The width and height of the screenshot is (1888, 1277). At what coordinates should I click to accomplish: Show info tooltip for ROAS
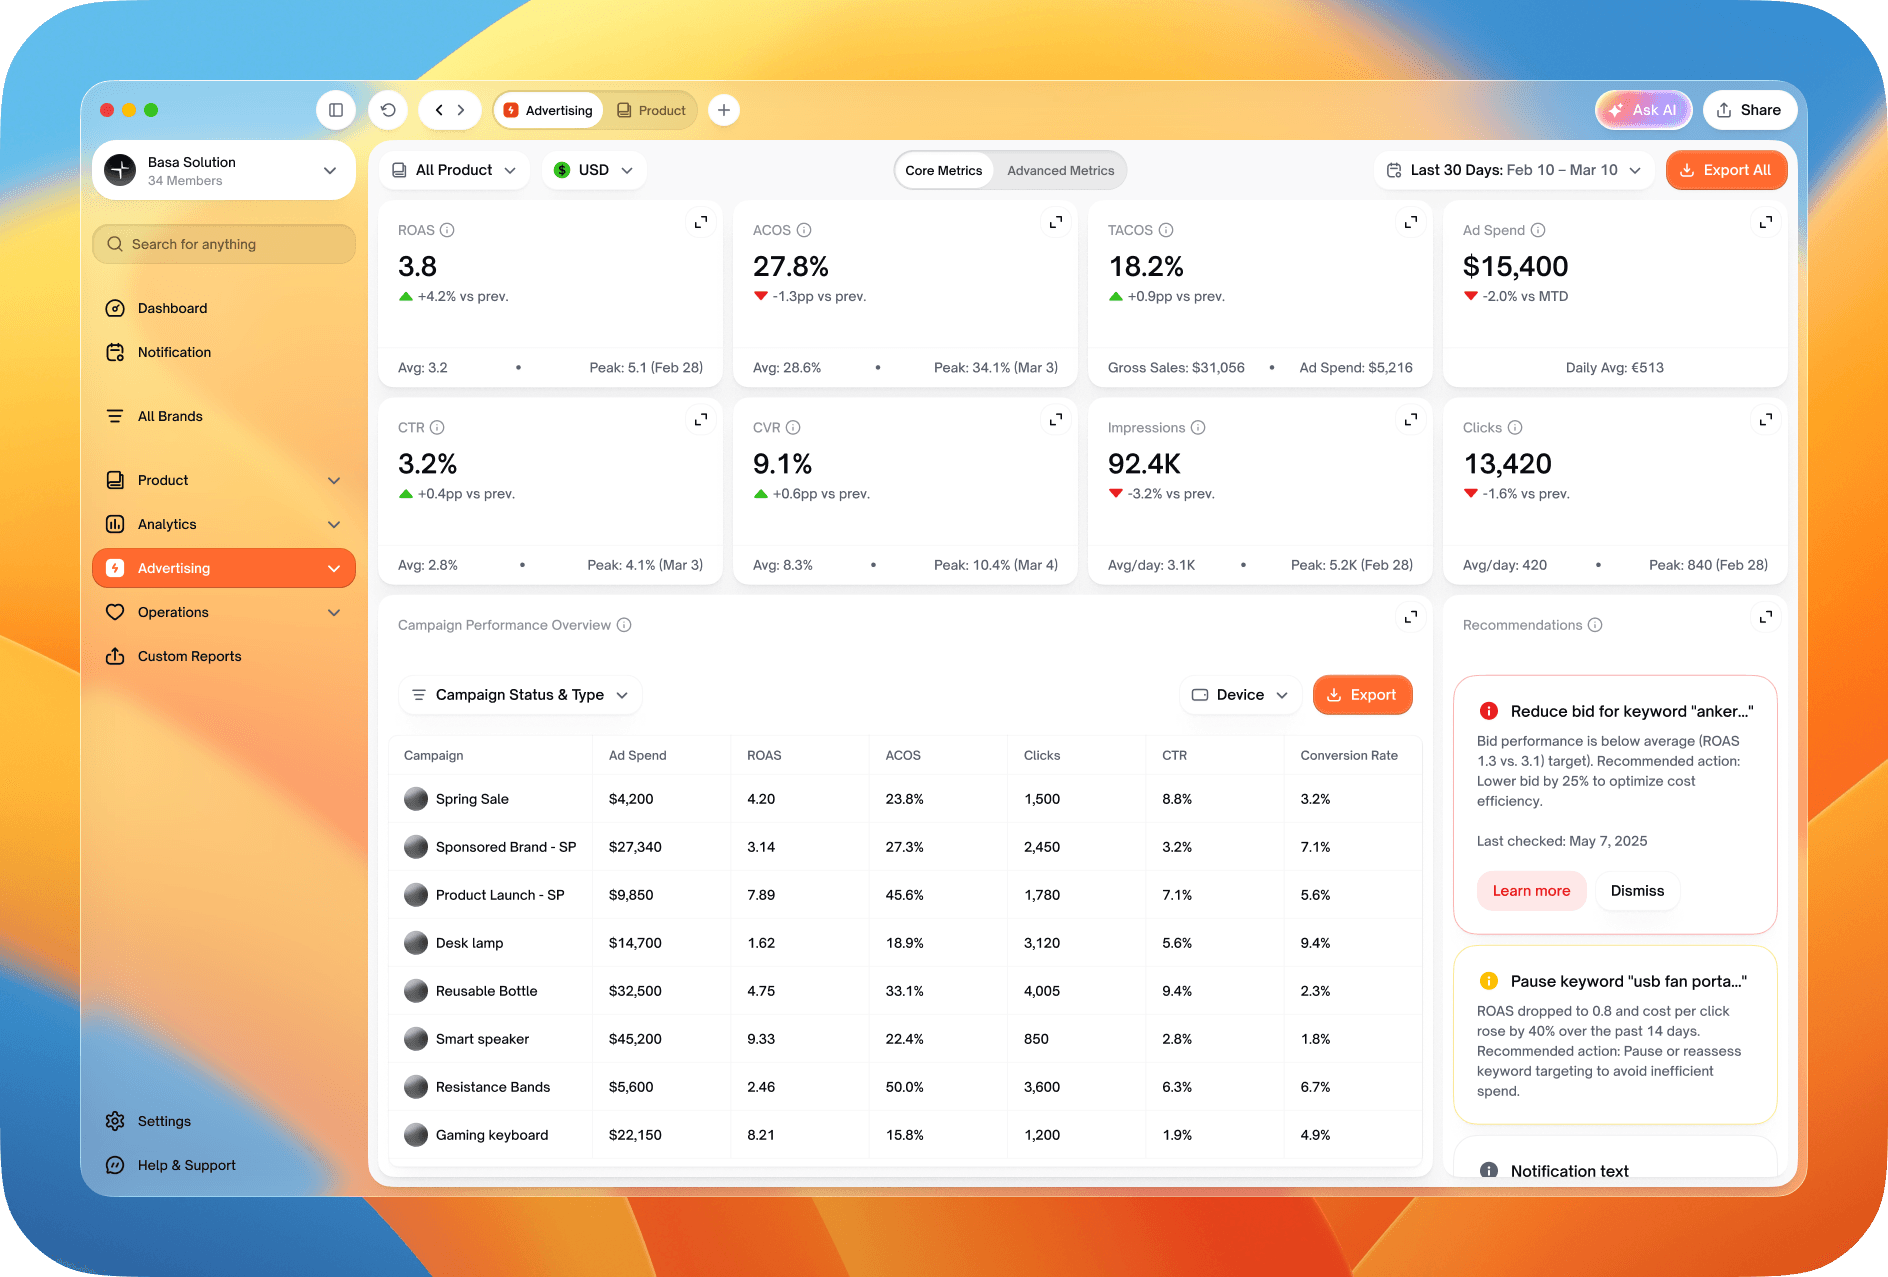tap(448, 230)
